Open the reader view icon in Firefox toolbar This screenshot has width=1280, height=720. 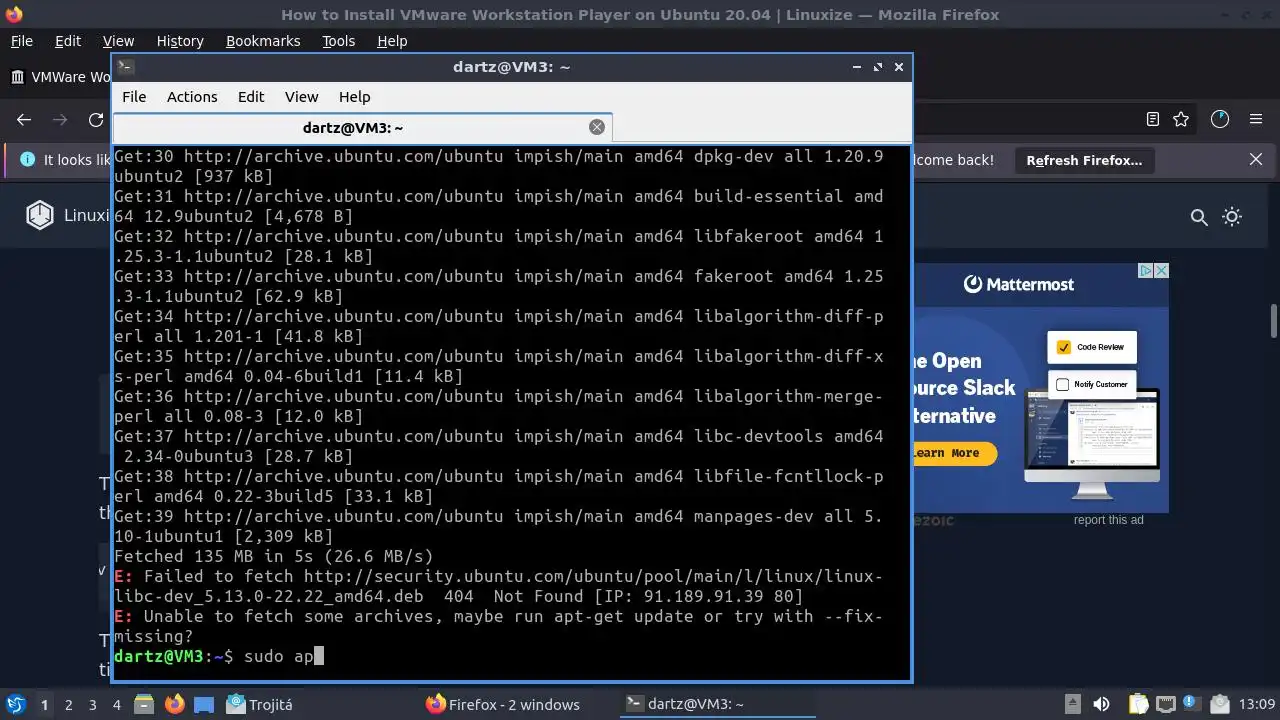tap(1153, 119)
